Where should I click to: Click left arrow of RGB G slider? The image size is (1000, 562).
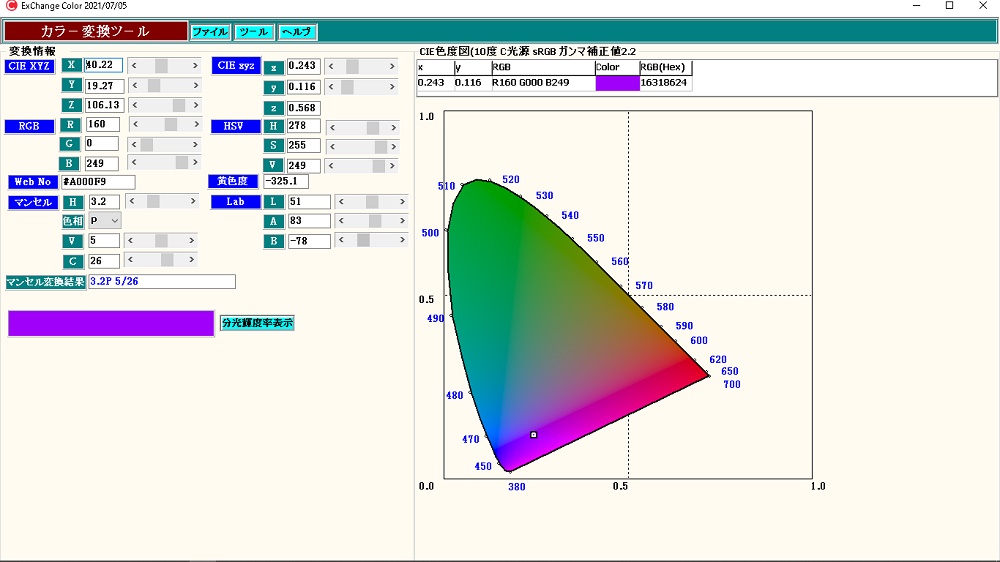(x=136, y=145)
